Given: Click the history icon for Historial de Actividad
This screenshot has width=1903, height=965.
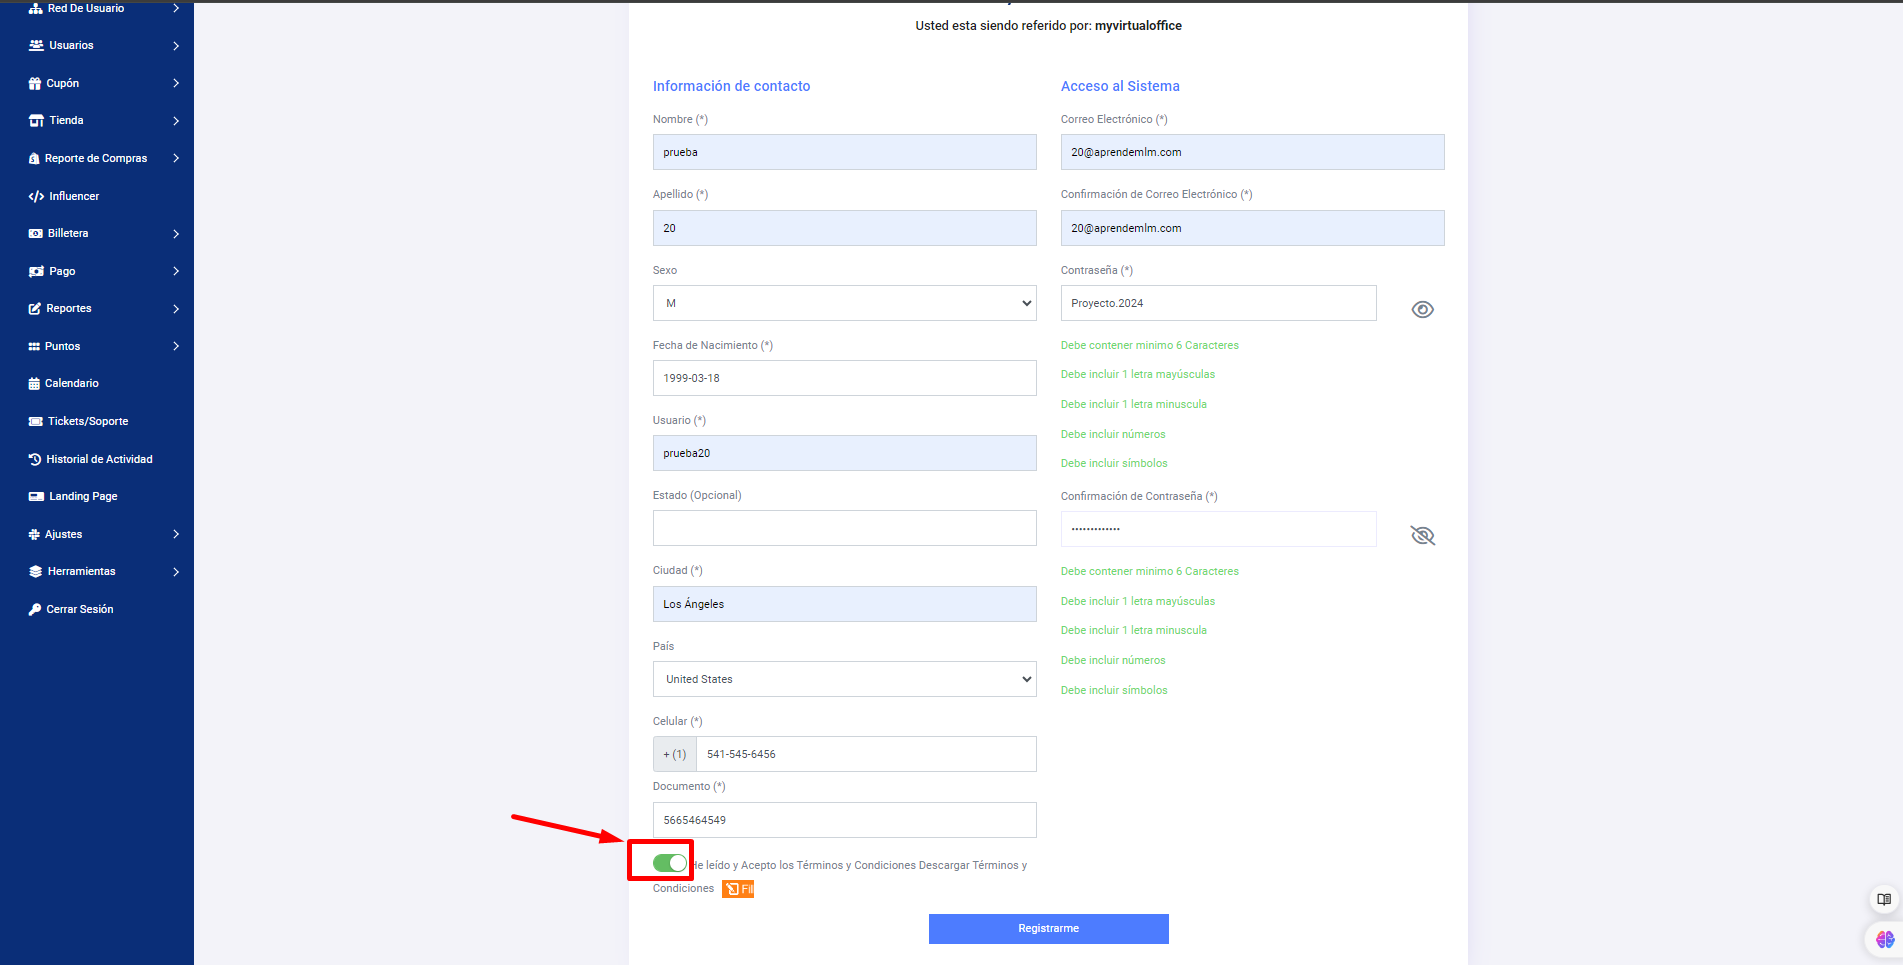Looking at the screenshot, I should pyautogui.click(x=35, y=459).
